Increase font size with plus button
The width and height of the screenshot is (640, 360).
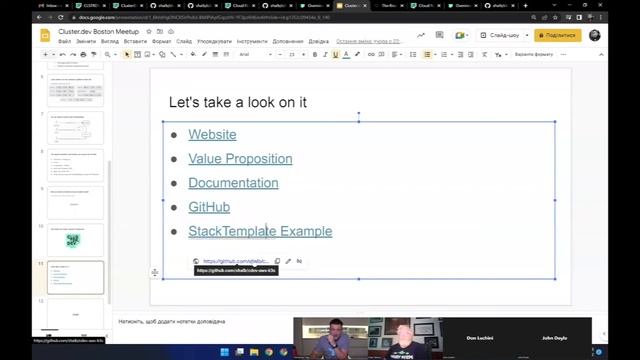303,54
